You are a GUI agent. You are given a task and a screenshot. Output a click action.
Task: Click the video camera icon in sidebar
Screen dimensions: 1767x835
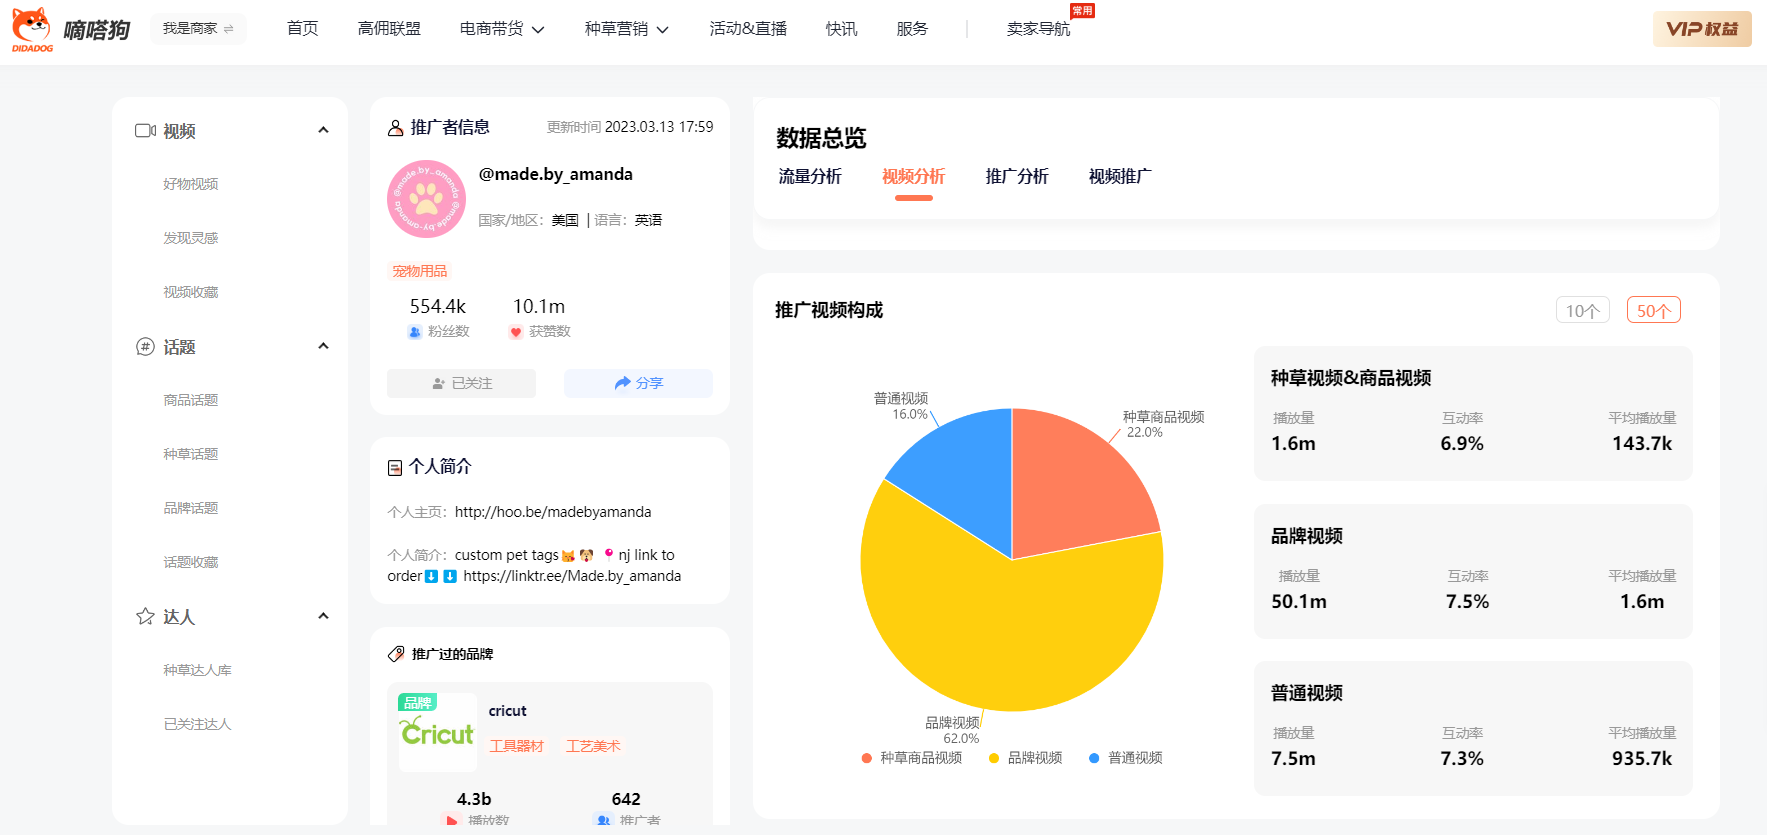coord(145,131)
